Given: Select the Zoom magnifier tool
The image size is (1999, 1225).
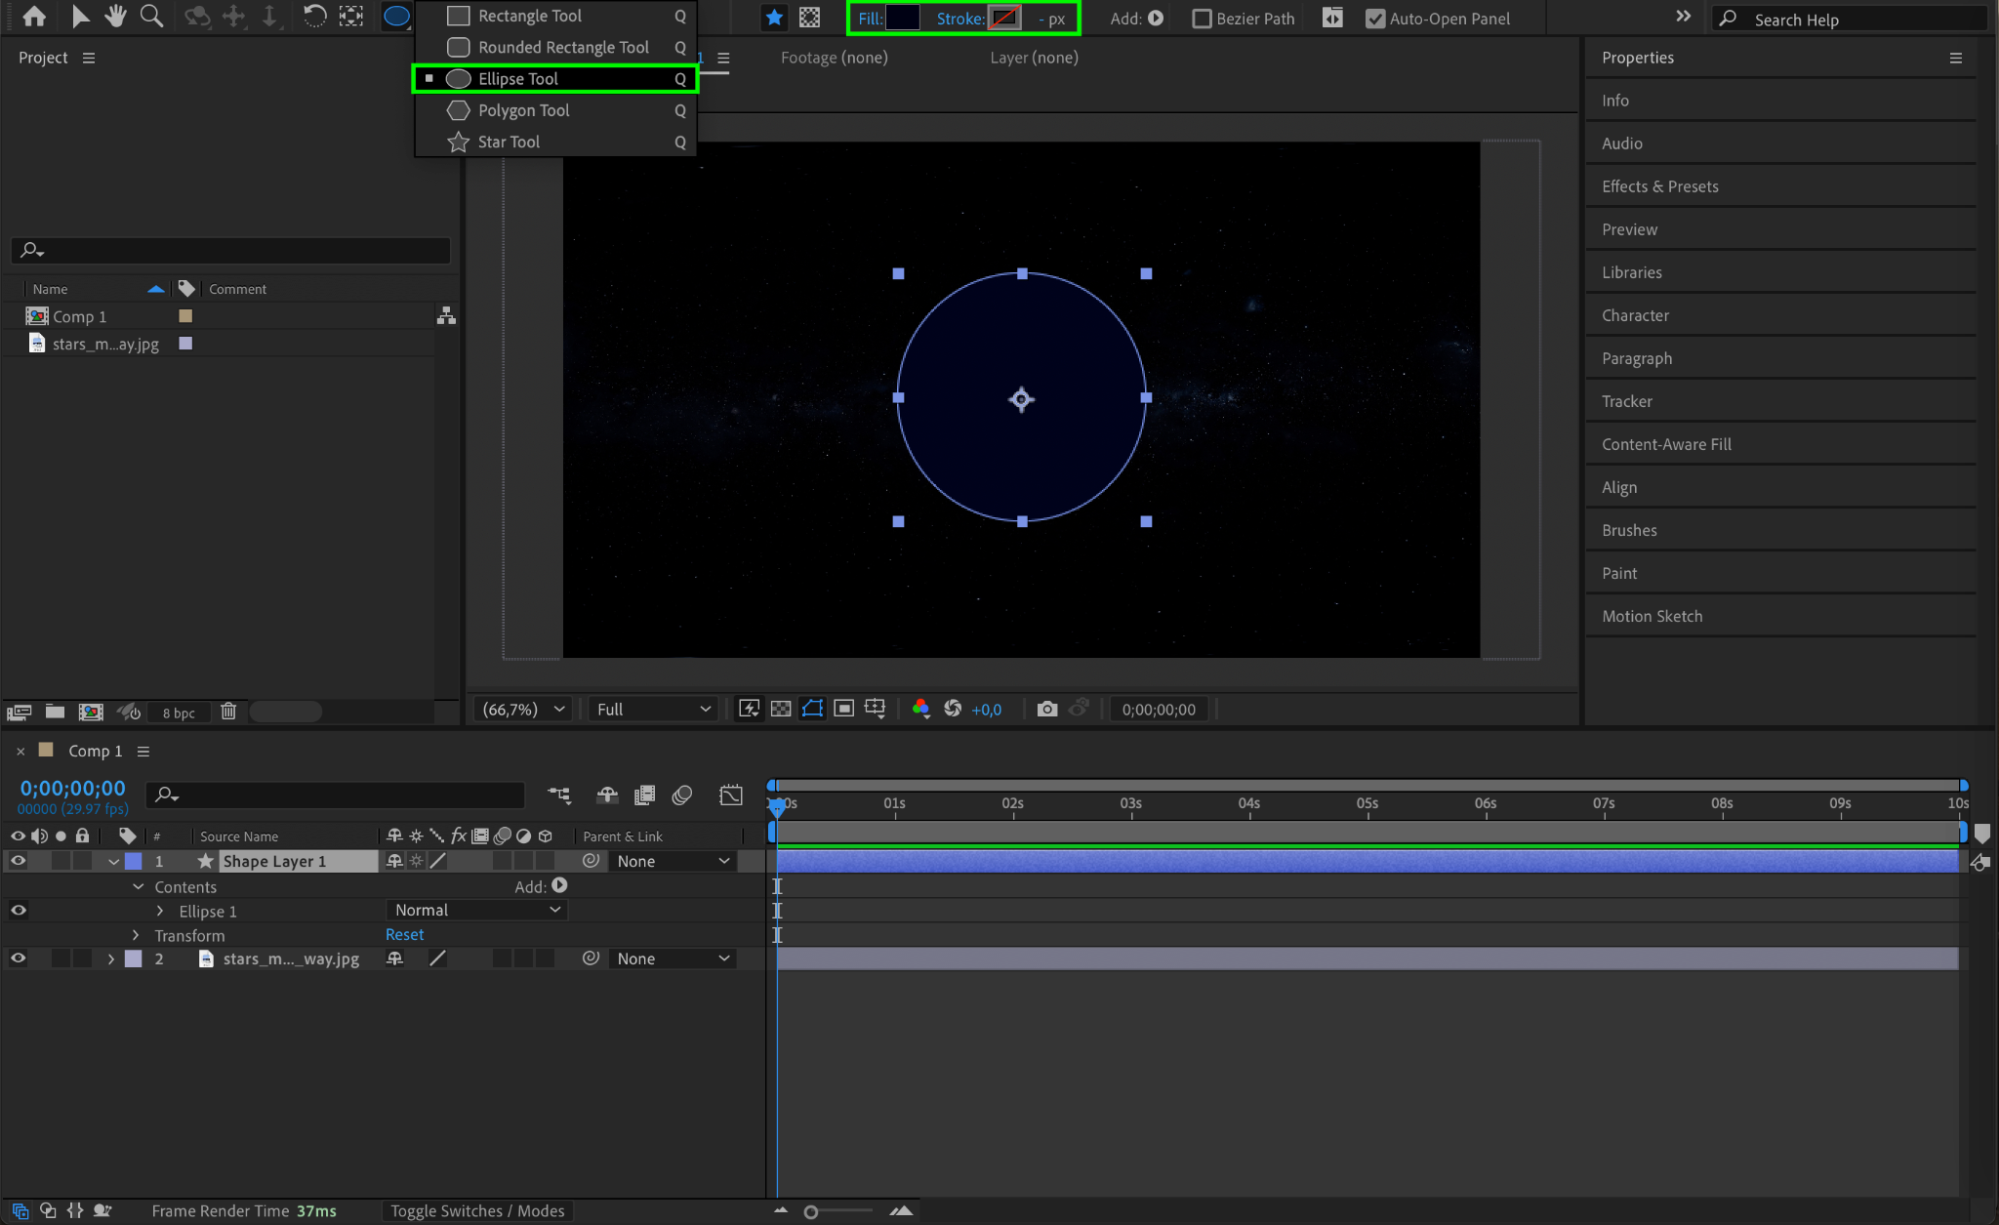Looking at the screenshot, I should coord(152,16).
